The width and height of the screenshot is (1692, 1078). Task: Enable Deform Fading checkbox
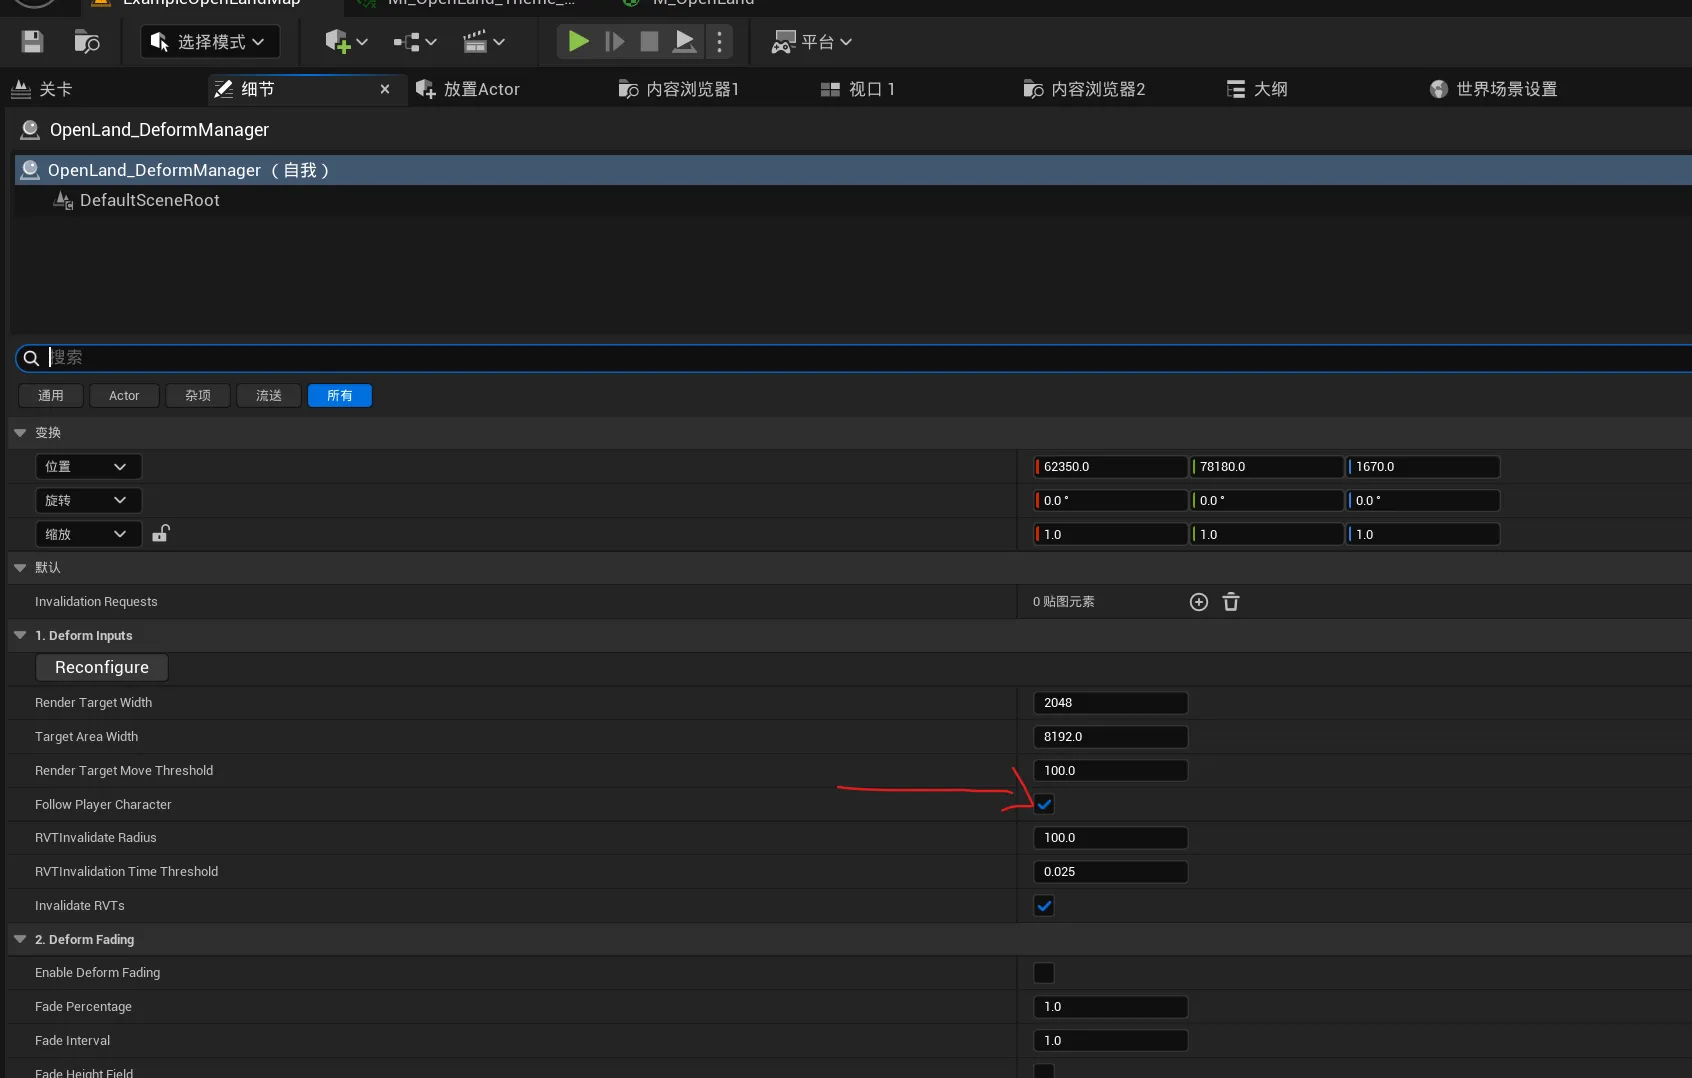point(1044,973)
